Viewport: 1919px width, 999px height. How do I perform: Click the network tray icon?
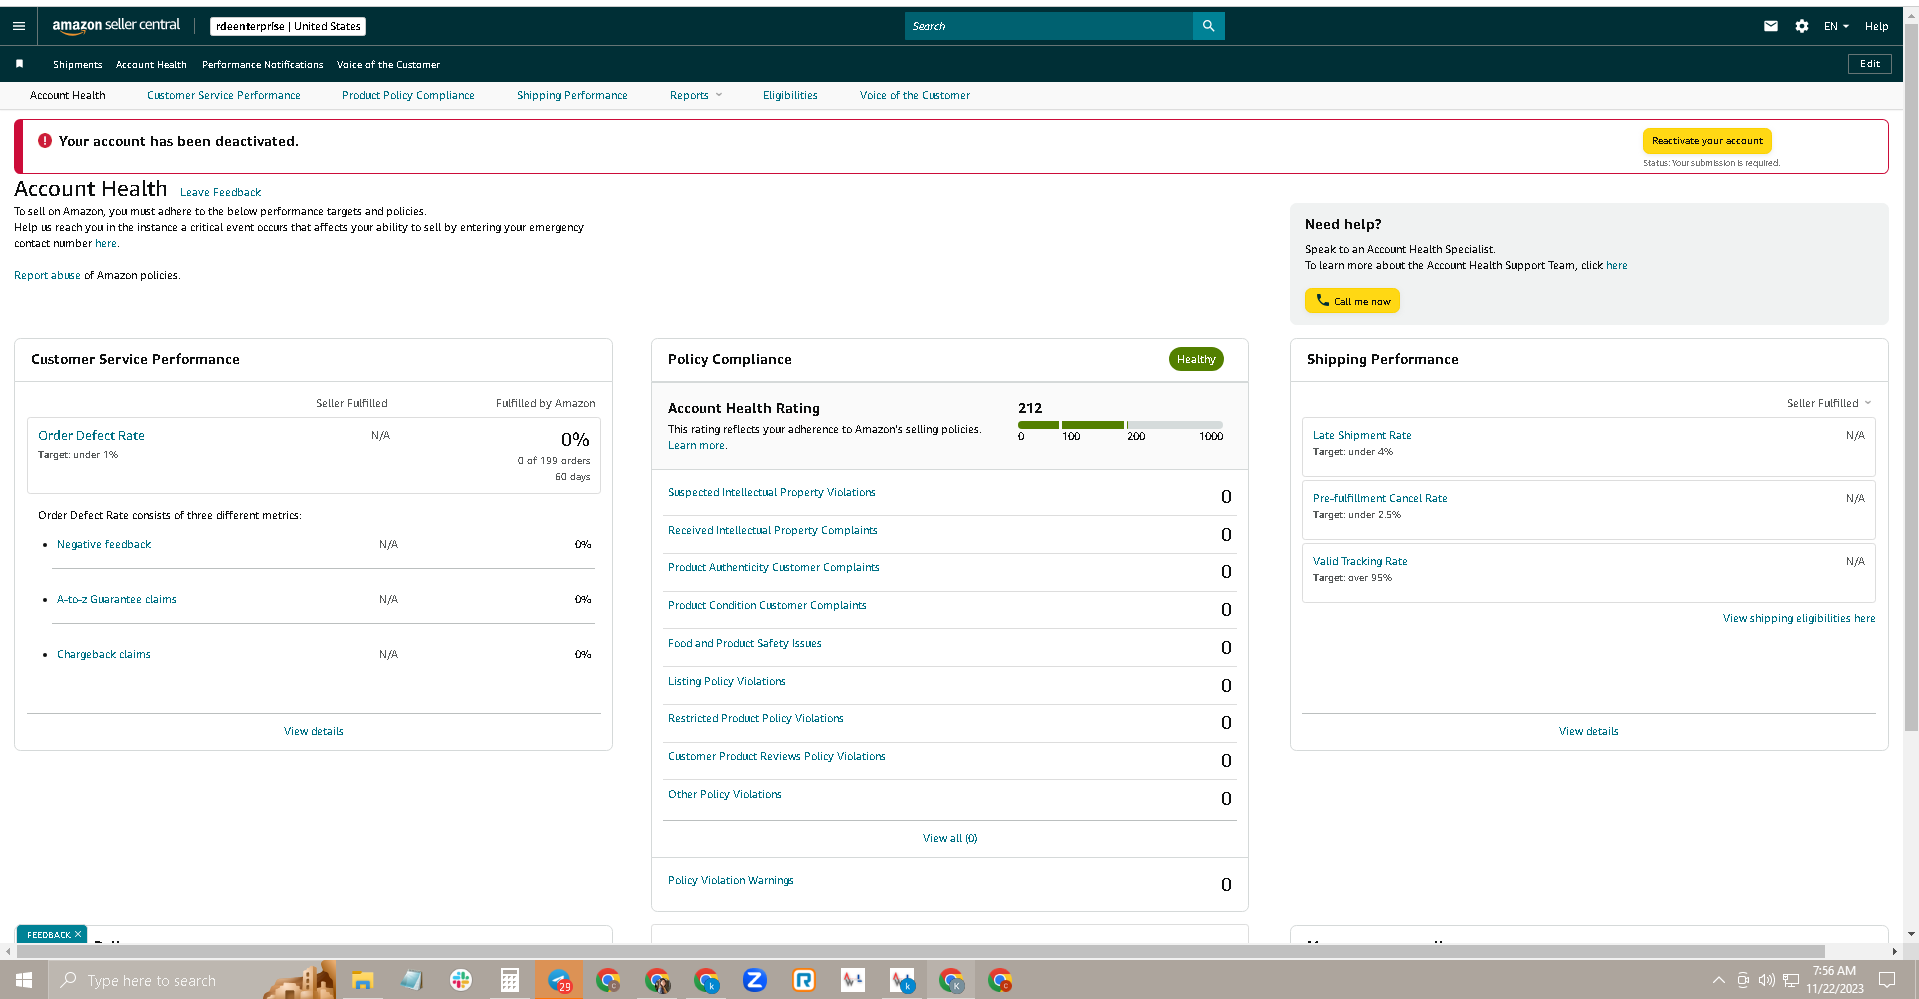(1791, 980)
